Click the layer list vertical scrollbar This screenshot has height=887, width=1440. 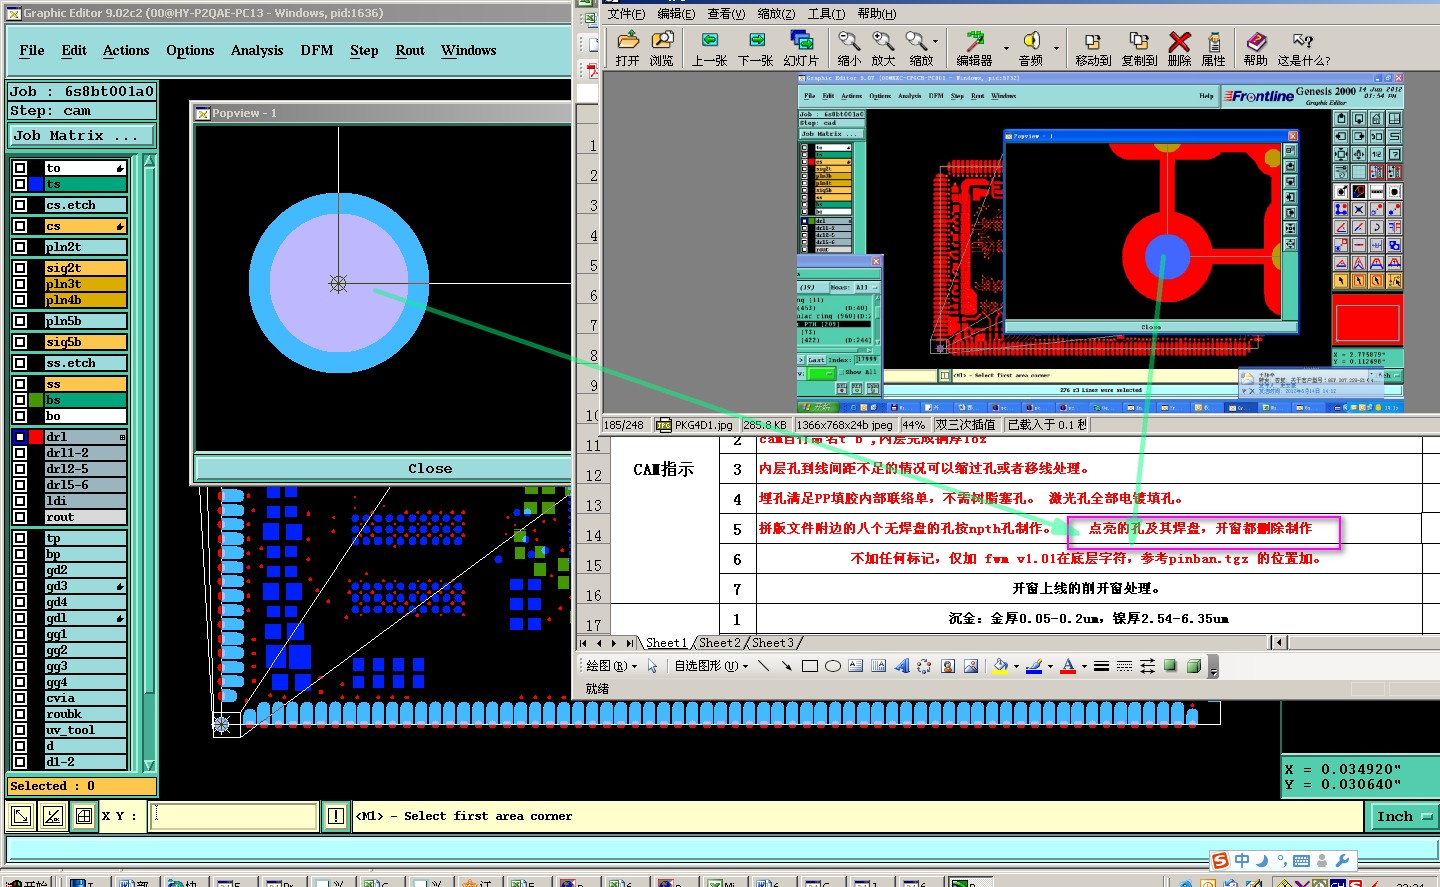(x=150, y=462)
